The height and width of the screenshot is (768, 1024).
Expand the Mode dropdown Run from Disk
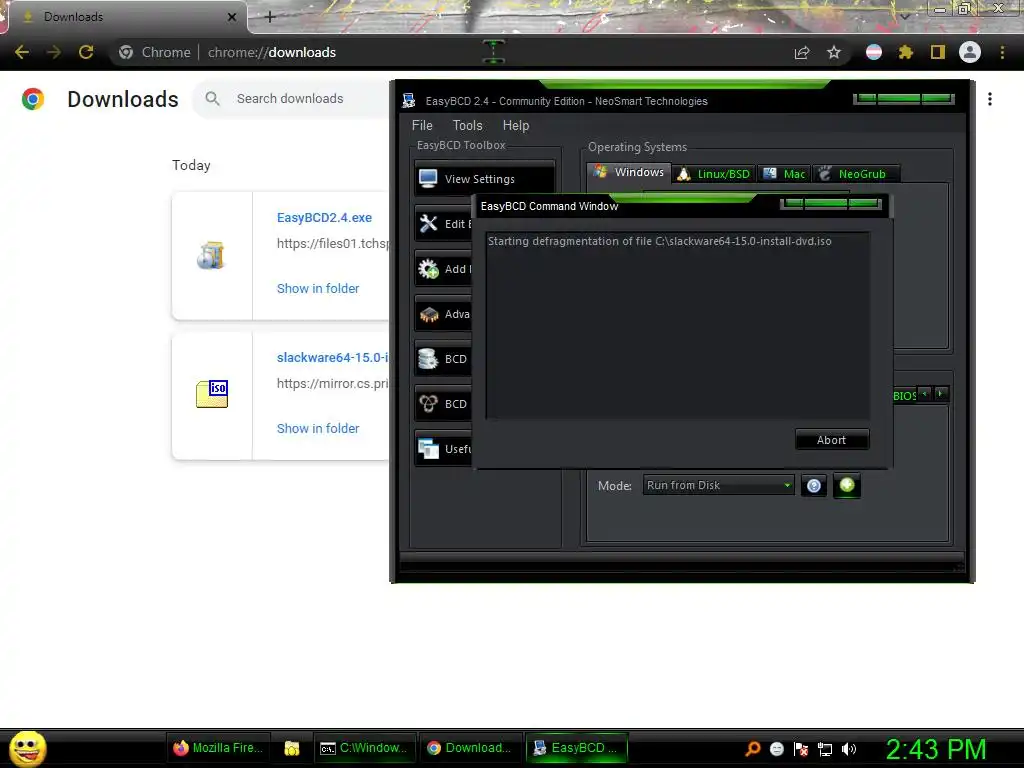[x=718, y=485]
